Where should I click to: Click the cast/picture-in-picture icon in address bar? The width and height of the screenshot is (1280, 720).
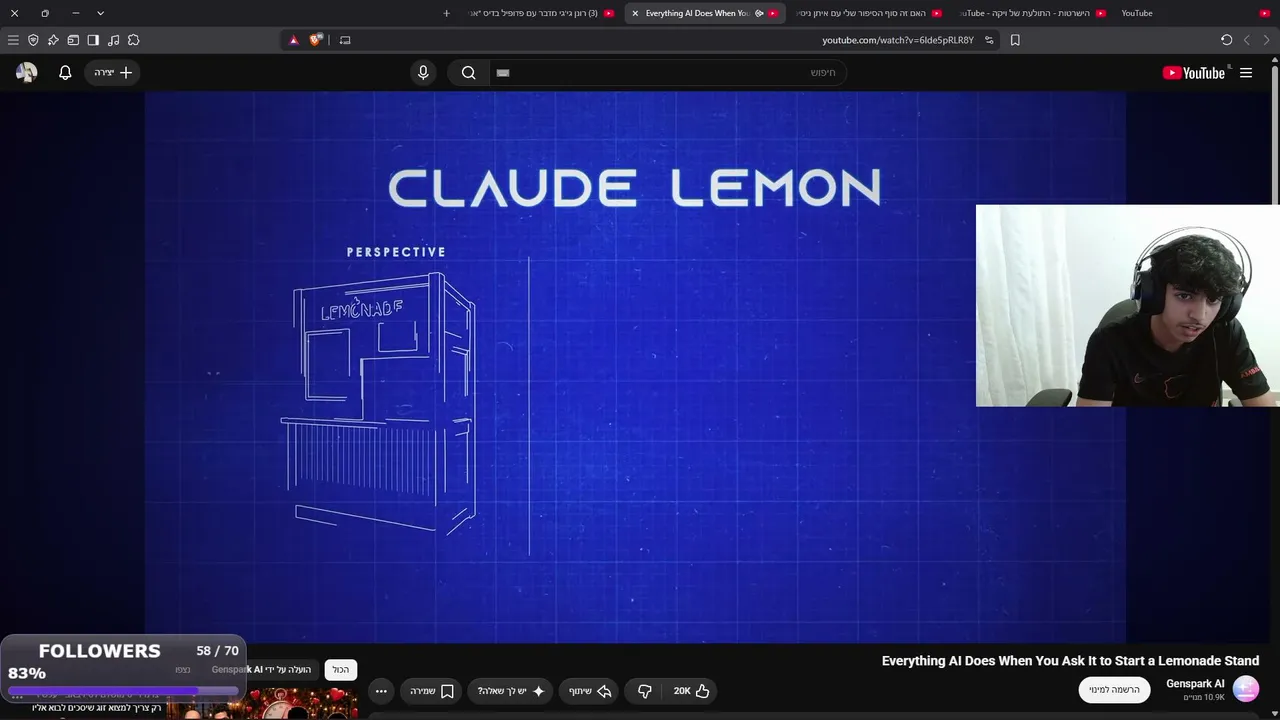tap(345, 40)
